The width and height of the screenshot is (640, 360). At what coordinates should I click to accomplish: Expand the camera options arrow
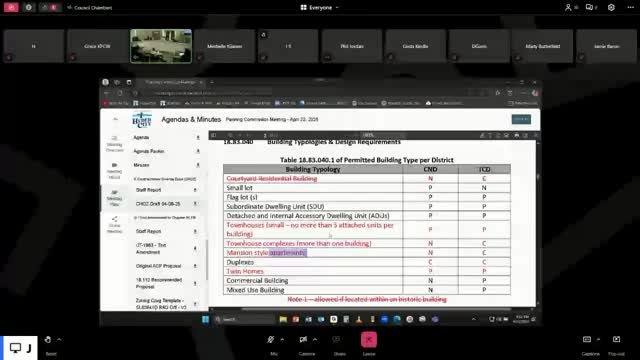[x=315, y=340]
